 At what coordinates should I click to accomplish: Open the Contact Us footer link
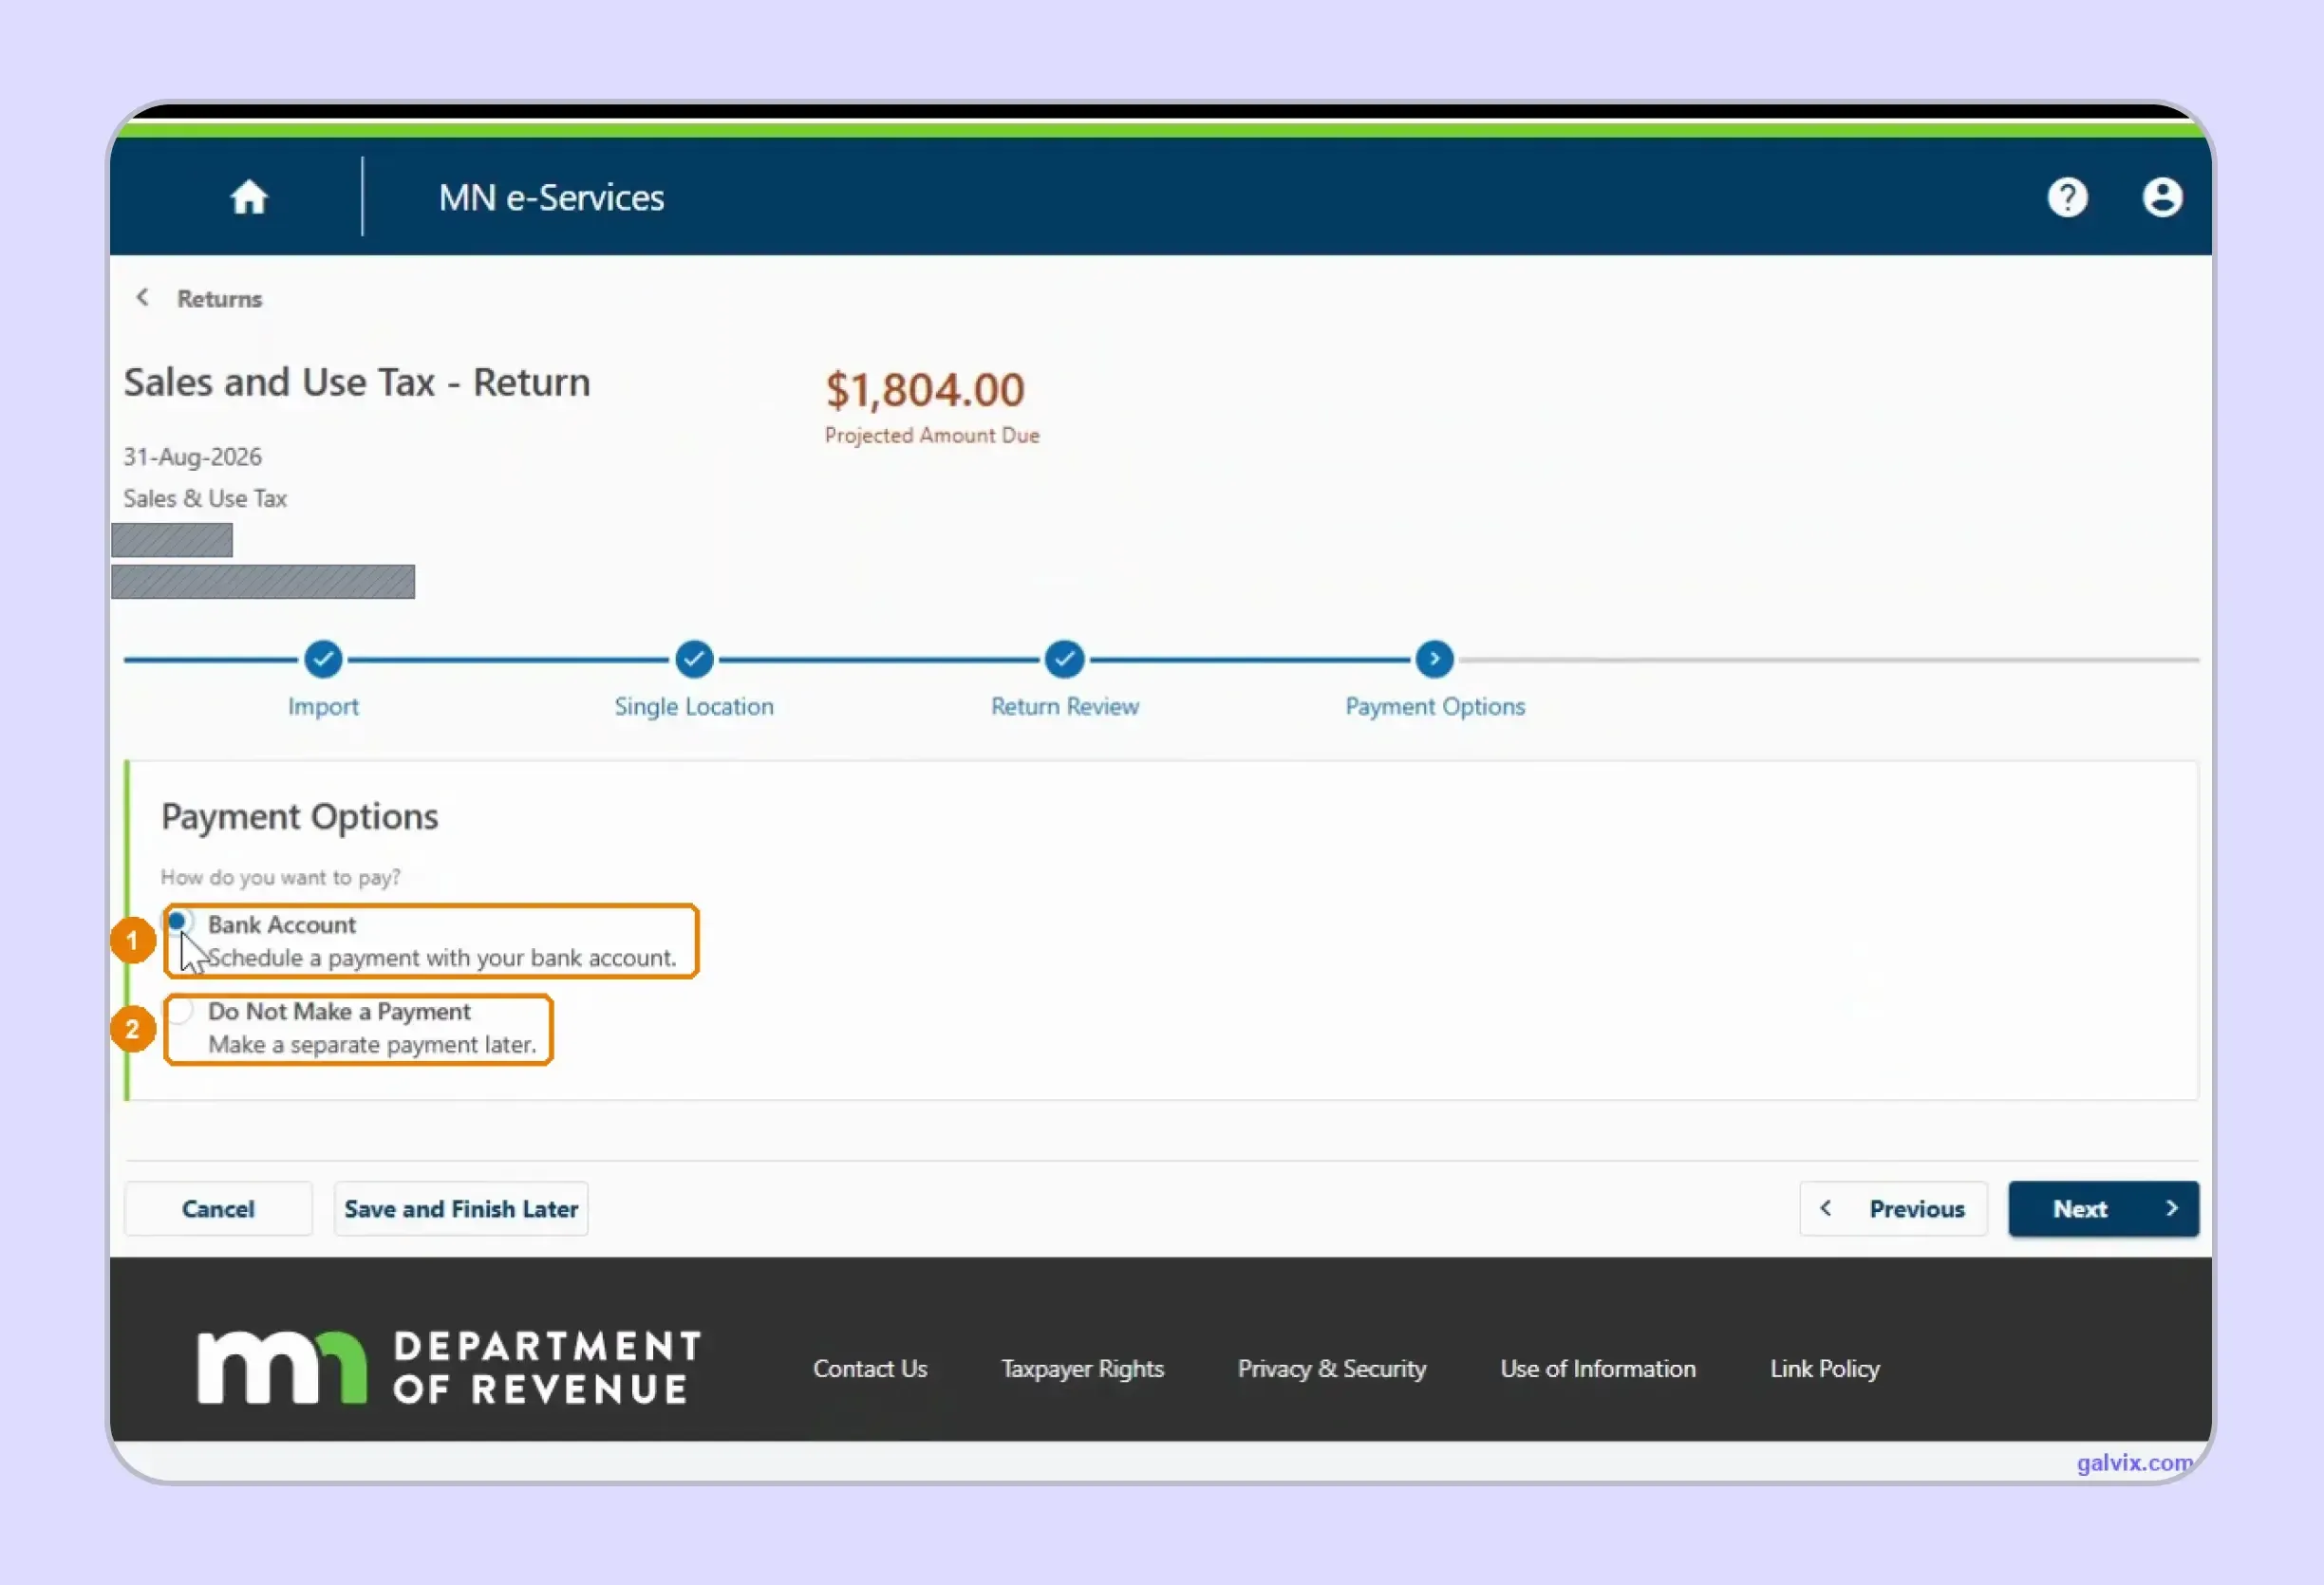click(x=870, y=1368)
